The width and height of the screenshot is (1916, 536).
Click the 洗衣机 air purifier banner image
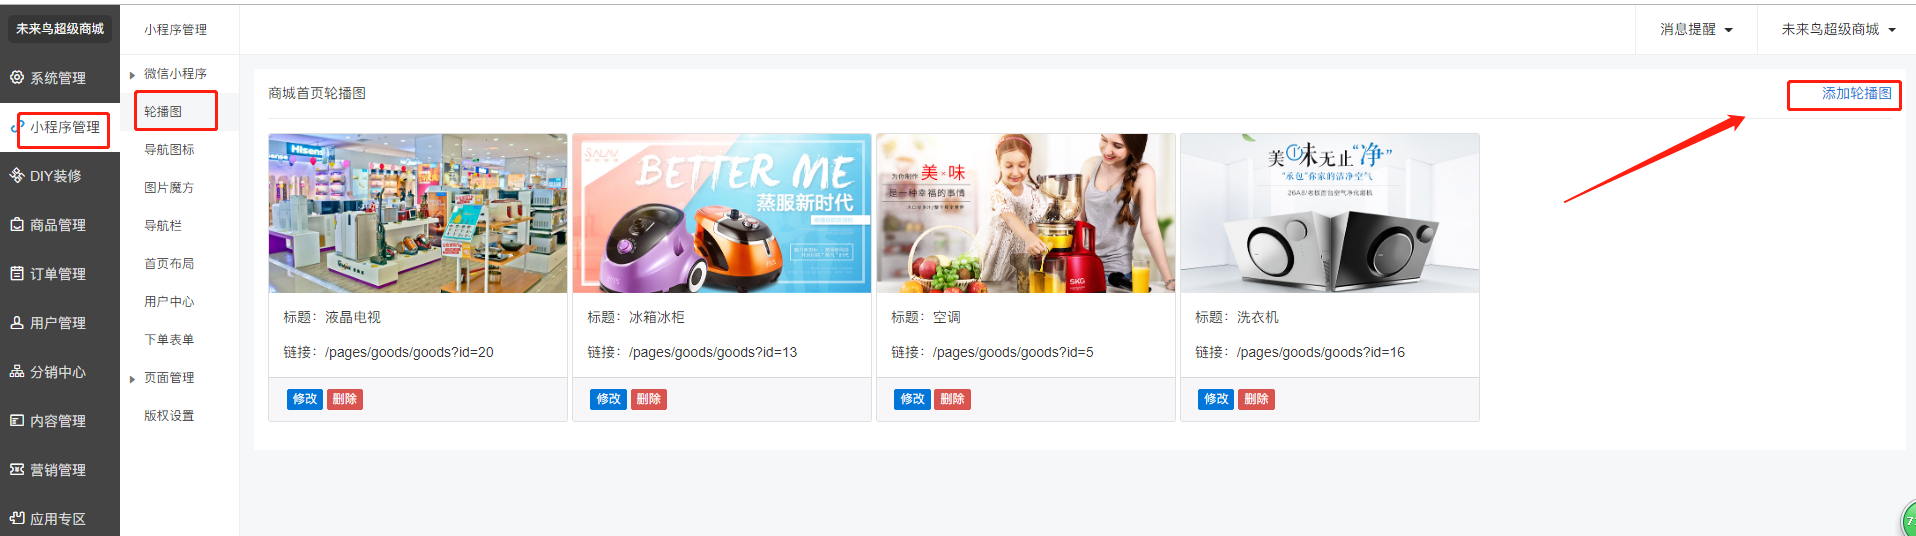(1330, 213)
